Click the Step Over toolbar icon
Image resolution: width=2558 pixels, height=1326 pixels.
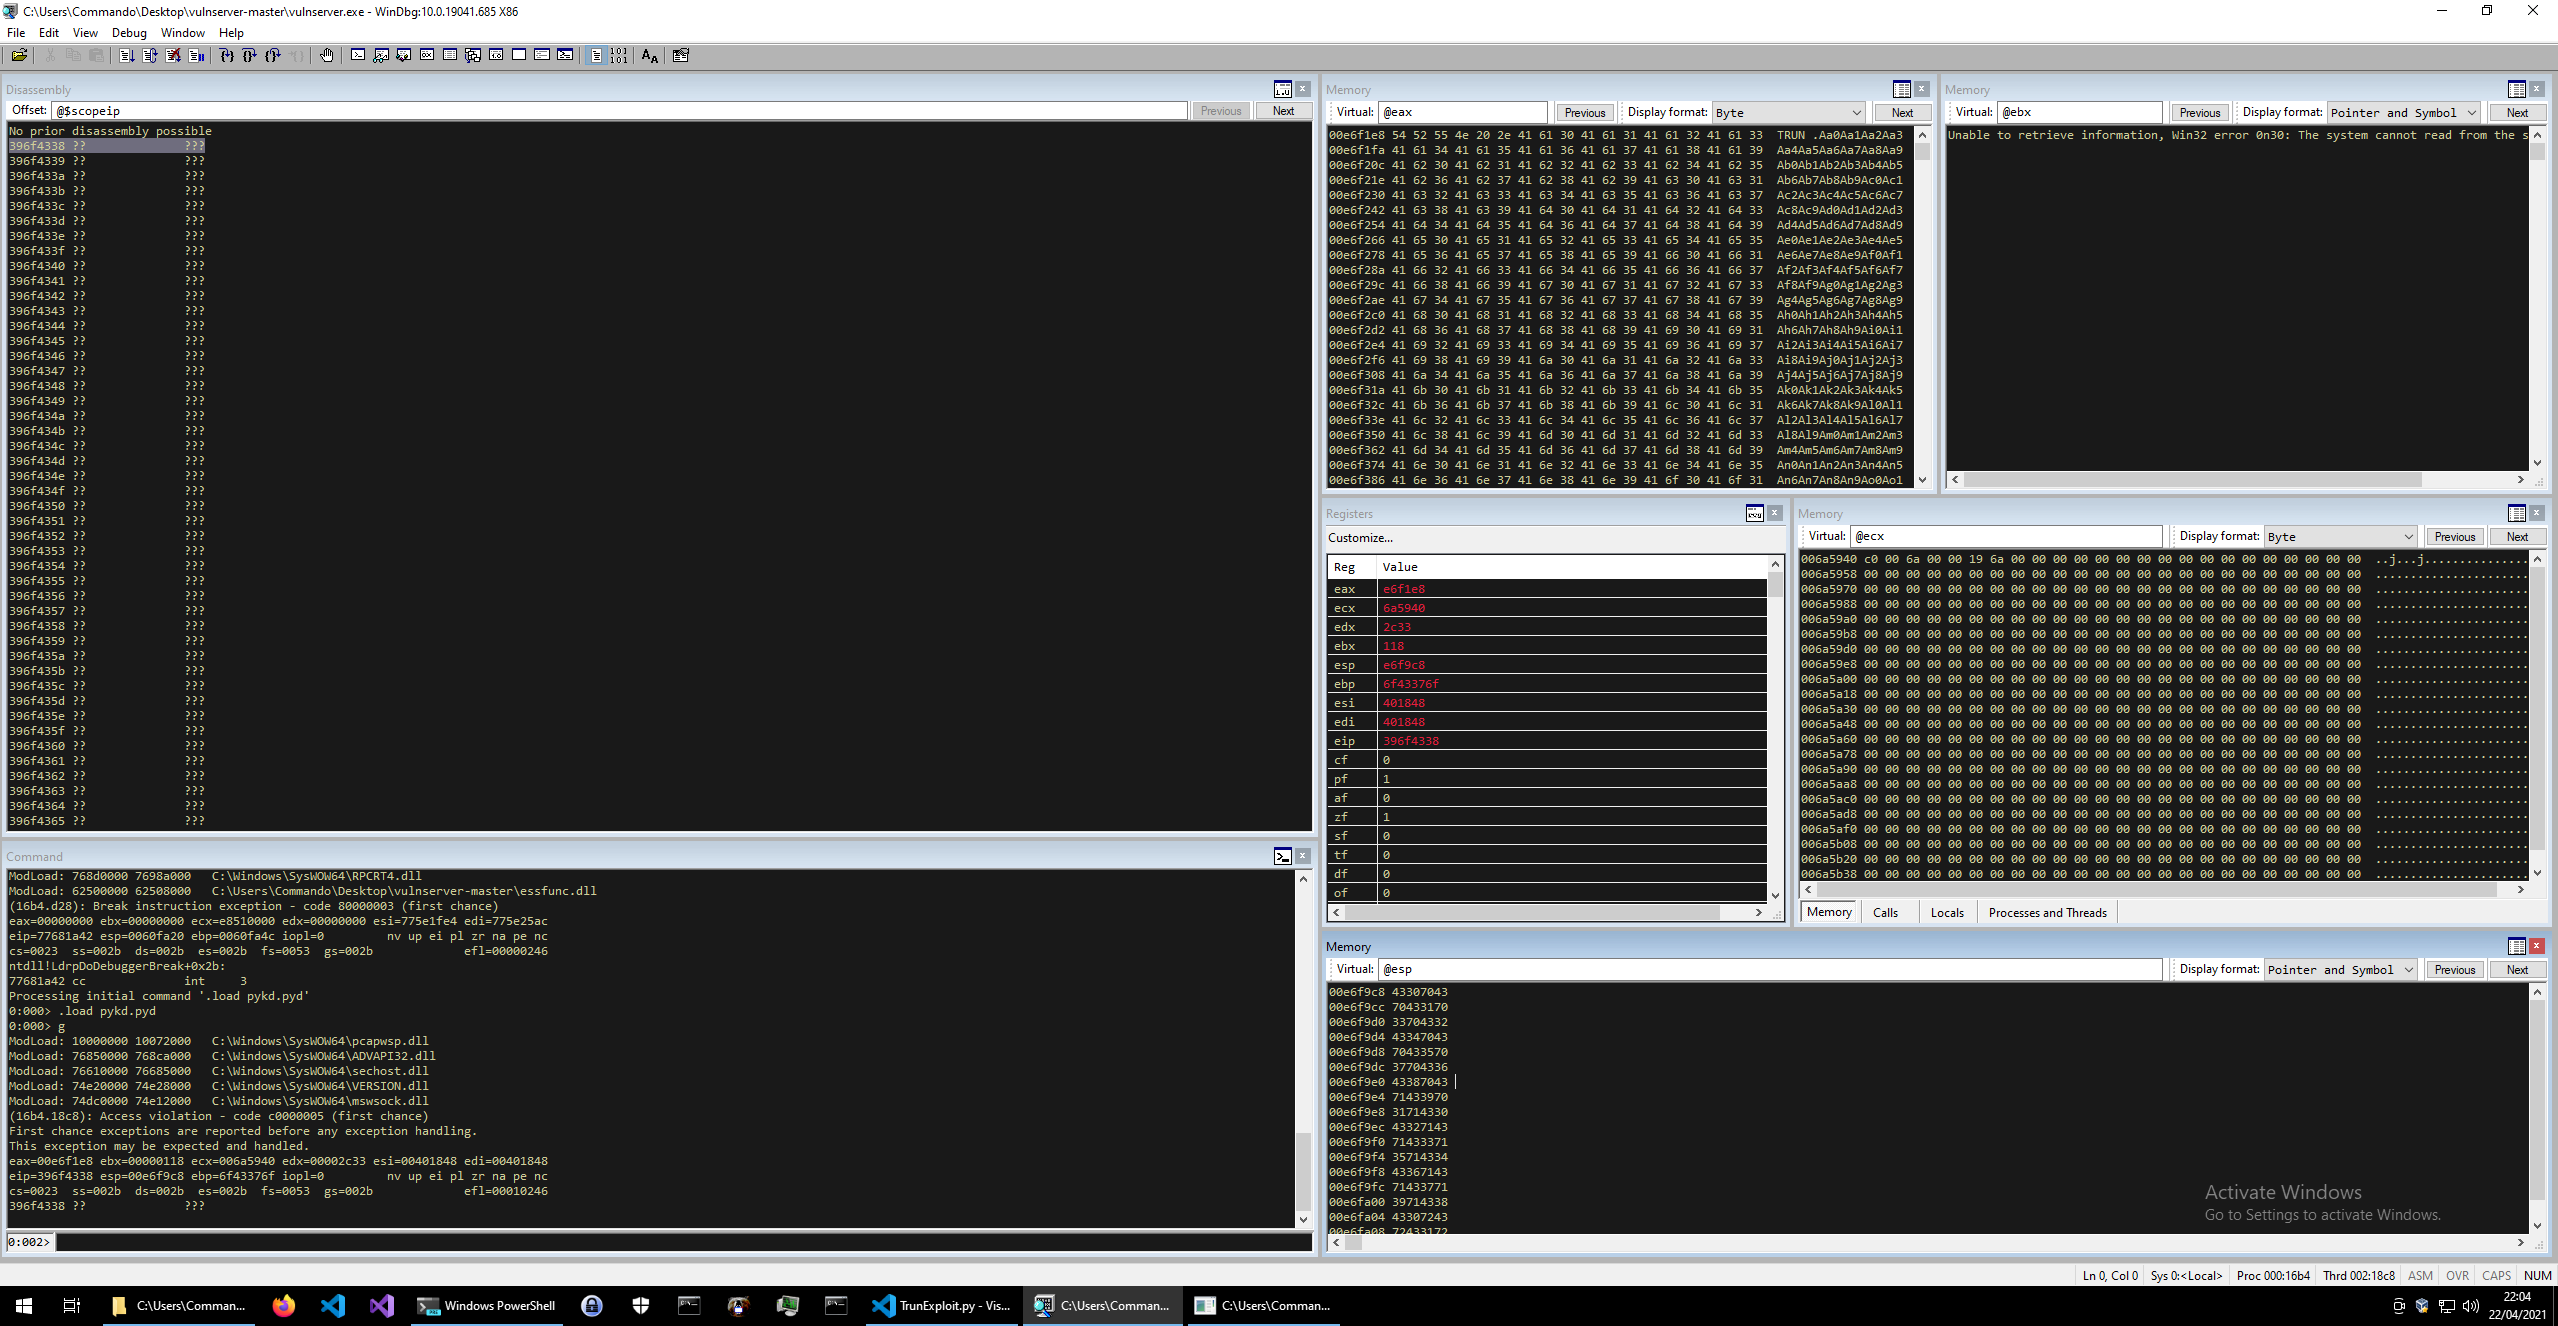click(x=250, y=56)
